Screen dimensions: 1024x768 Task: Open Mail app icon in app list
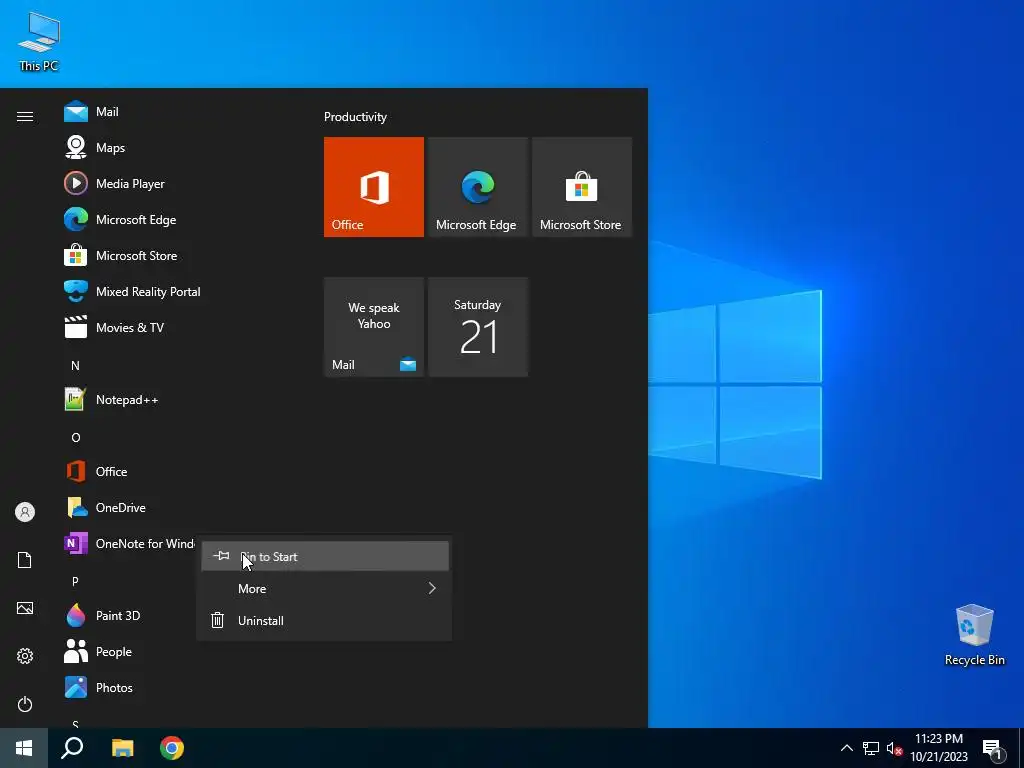[x=76, y=112]
